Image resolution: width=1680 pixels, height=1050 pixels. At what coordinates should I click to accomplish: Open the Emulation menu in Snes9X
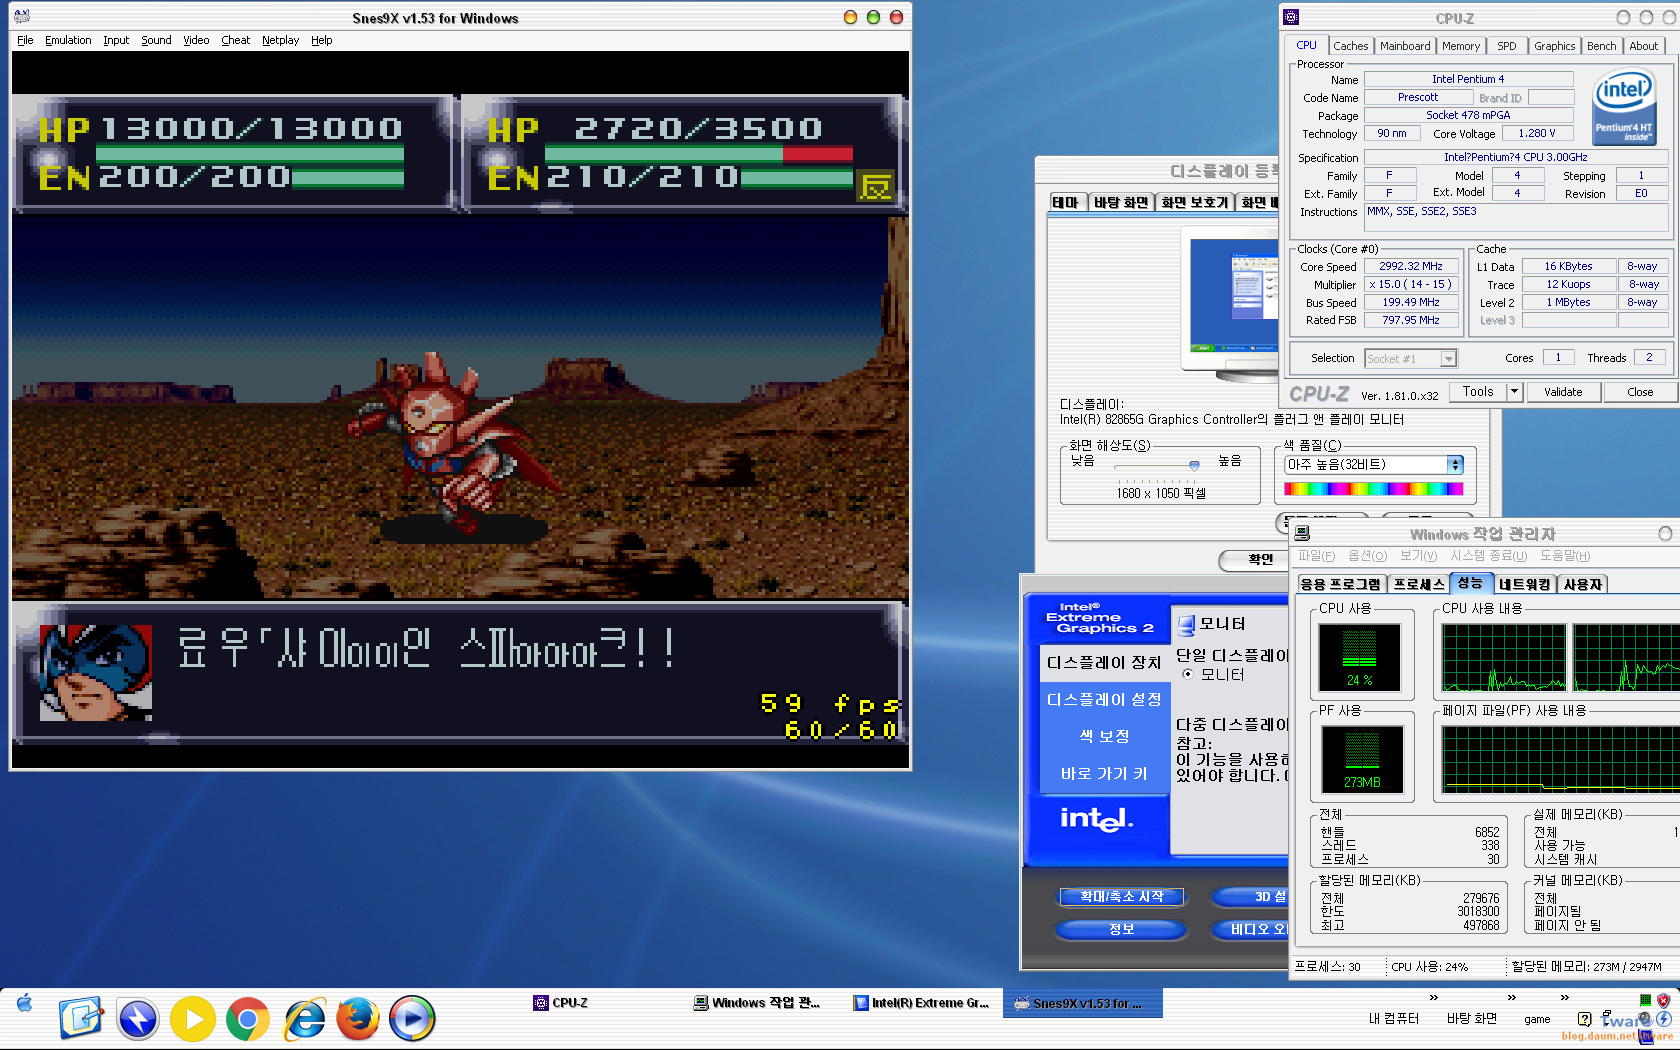(x=68, y=40)
